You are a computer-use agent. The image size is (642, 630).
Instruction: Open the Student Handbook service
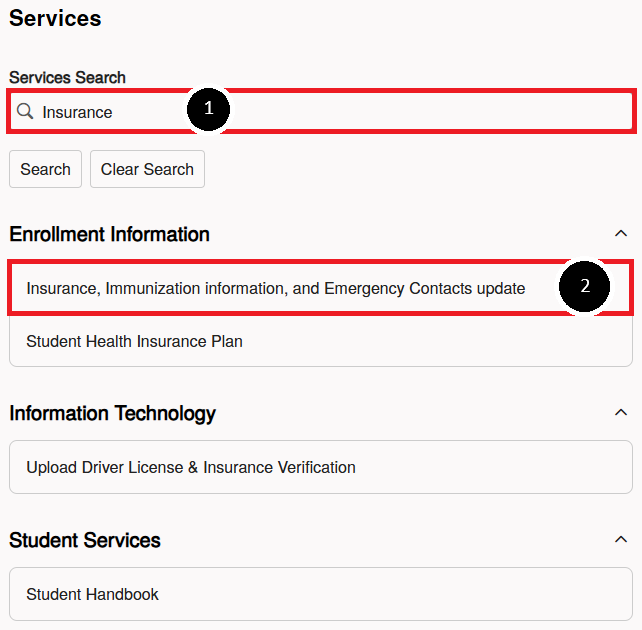click(321, 594)
